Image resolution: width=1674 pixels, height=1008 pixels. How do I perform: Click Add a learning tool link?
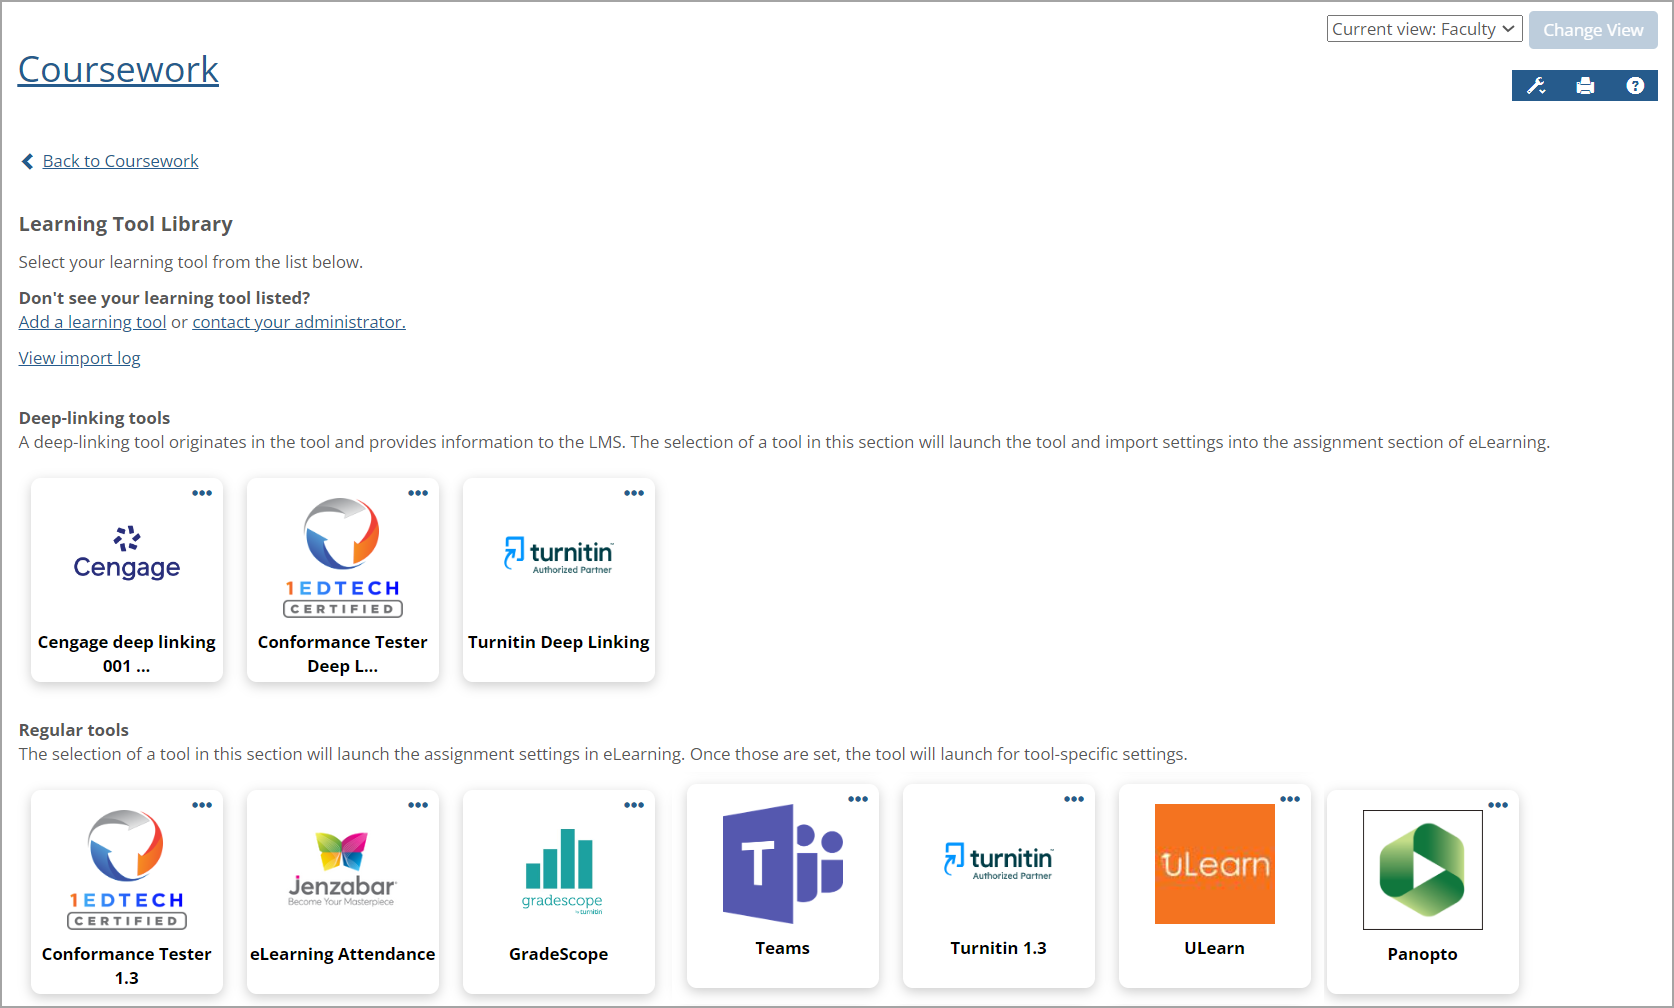92,322
